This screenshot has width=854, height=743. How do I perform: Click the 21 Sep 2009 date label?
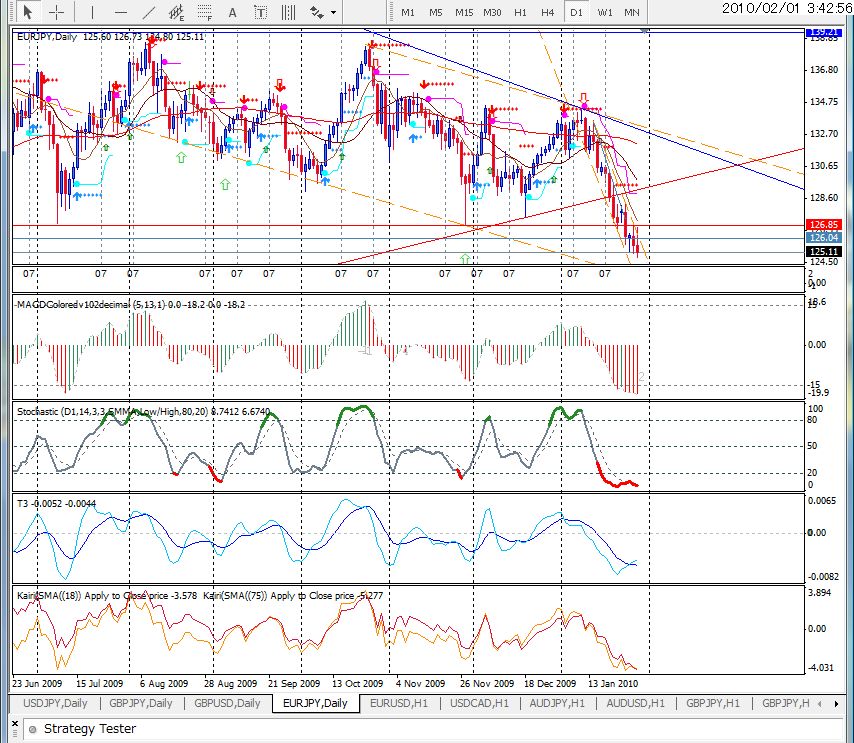[x=294, y=683]
